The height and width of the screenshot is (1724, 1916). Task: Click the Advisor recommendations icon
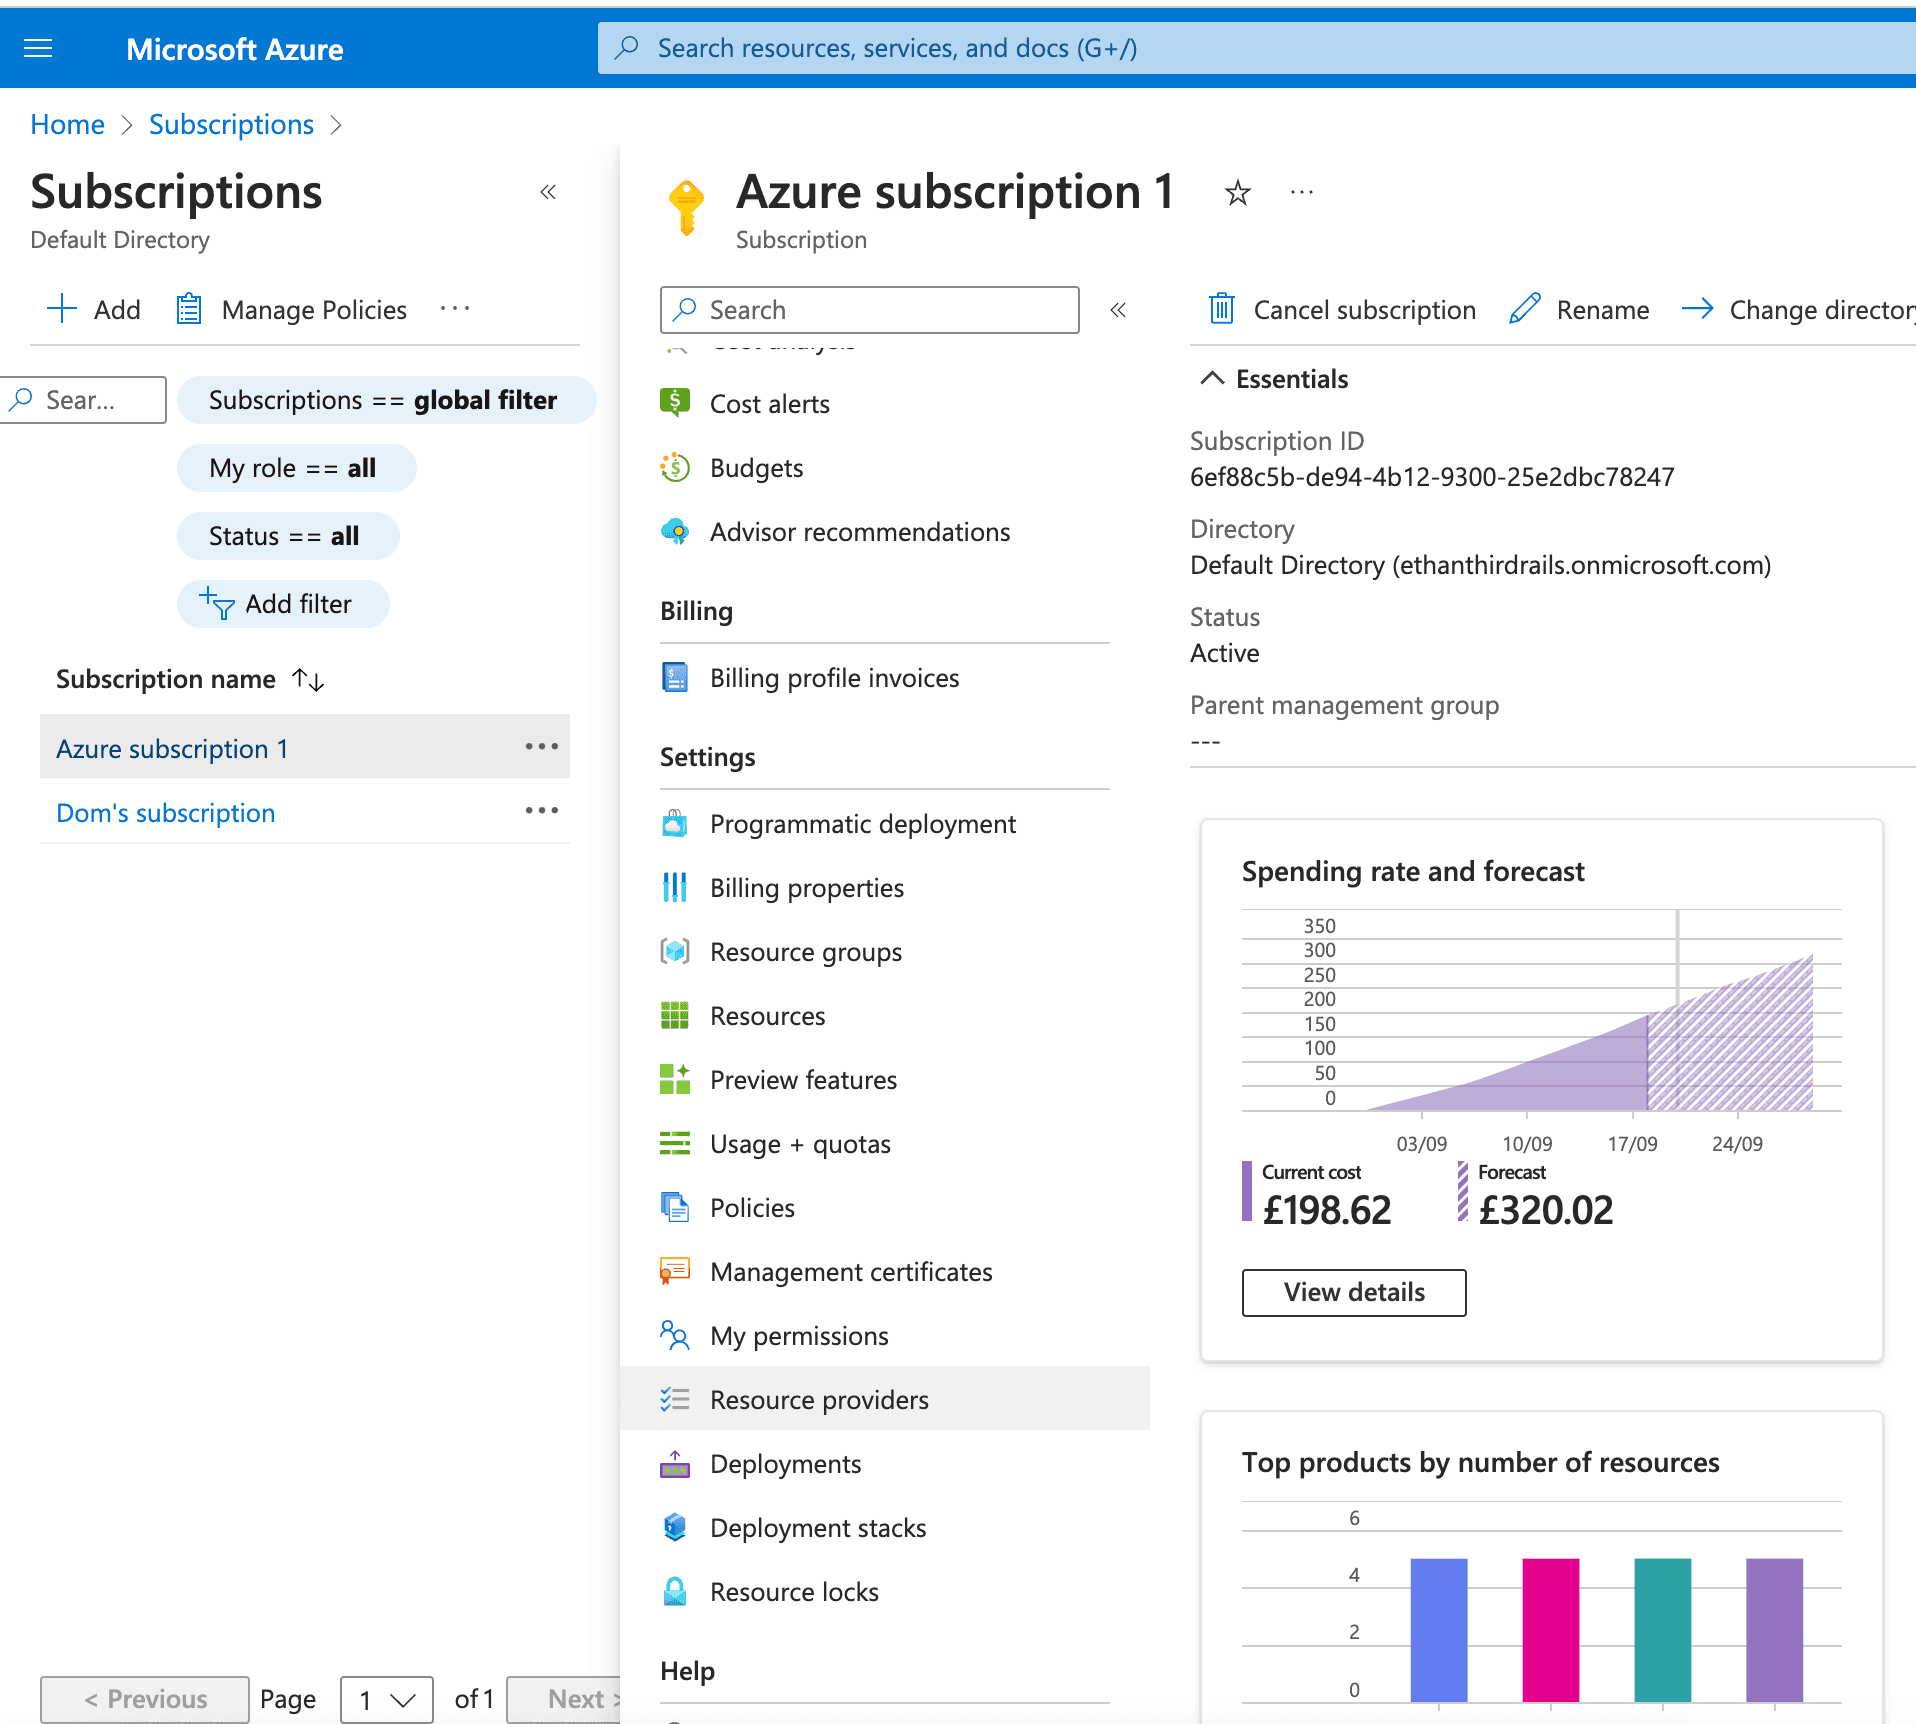point(675,531)
